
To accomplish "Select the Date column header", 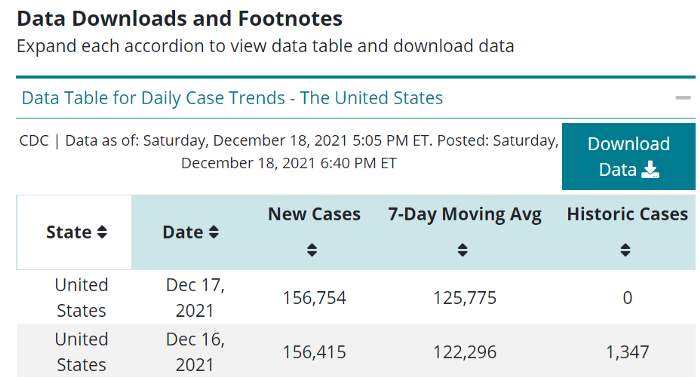I will (x=191, y=232).
